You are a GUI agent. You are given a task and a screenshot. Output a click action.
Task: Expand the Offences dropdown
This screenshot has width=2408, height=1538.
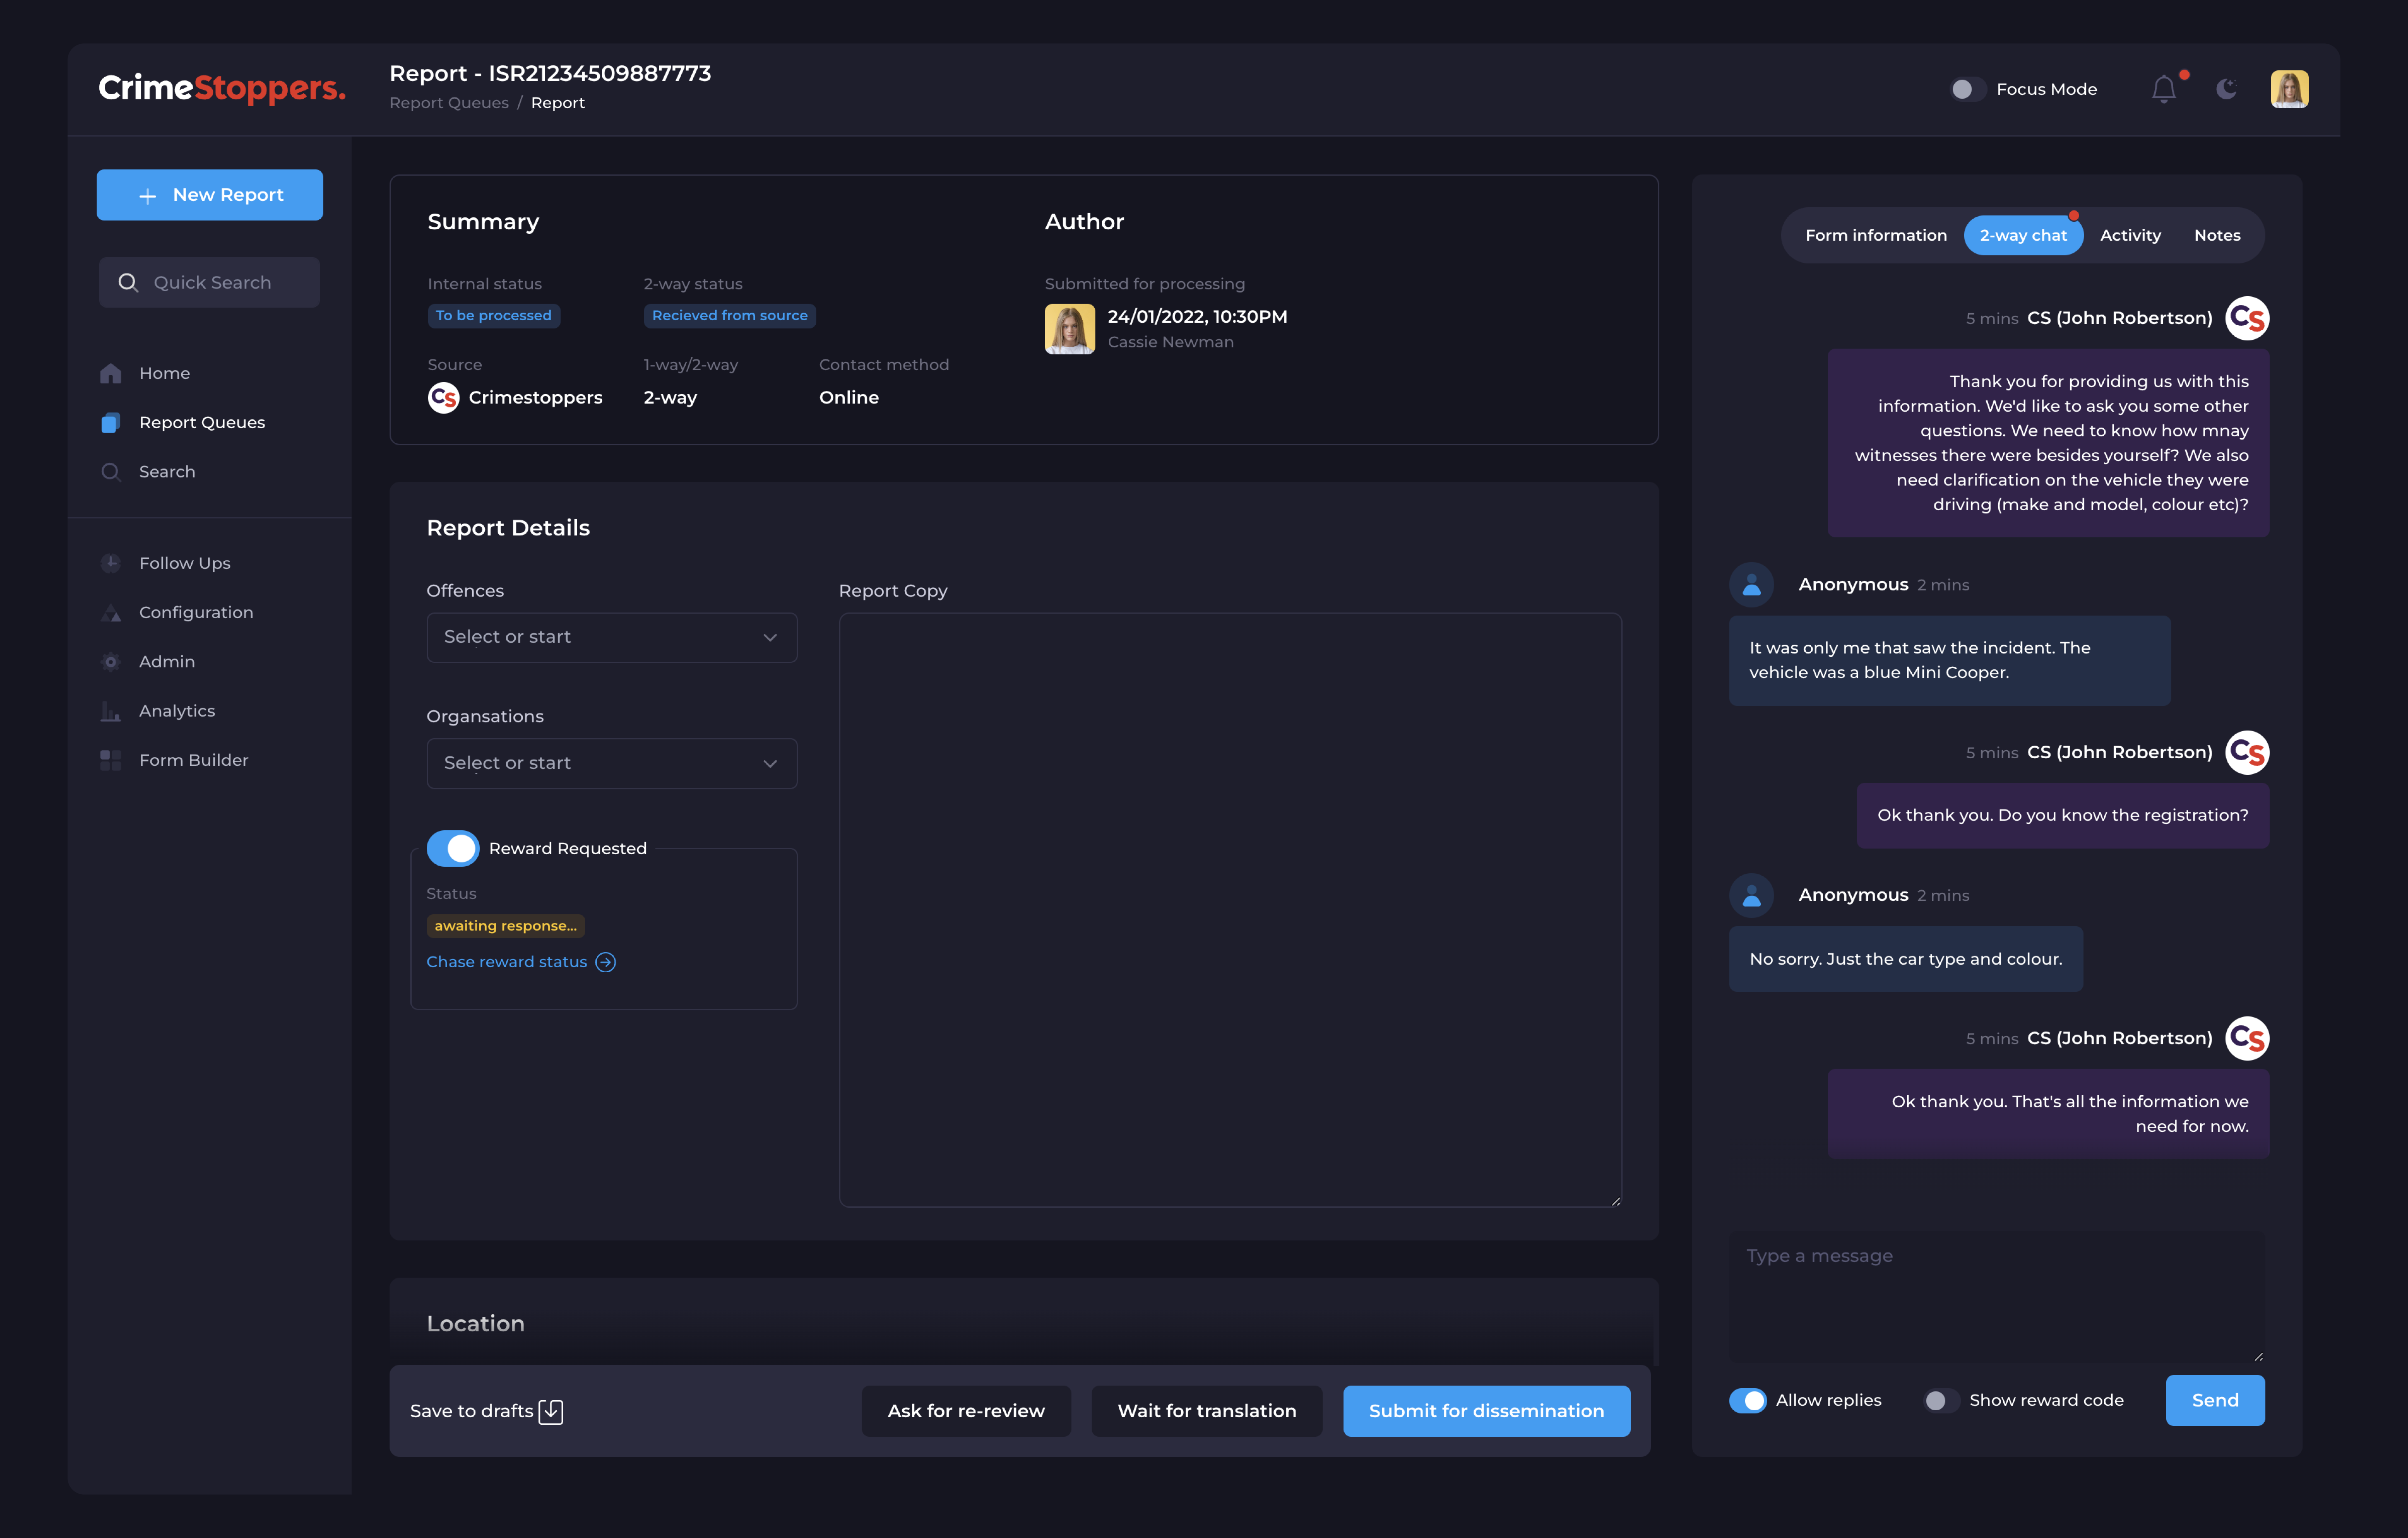(x=611, y=637)
